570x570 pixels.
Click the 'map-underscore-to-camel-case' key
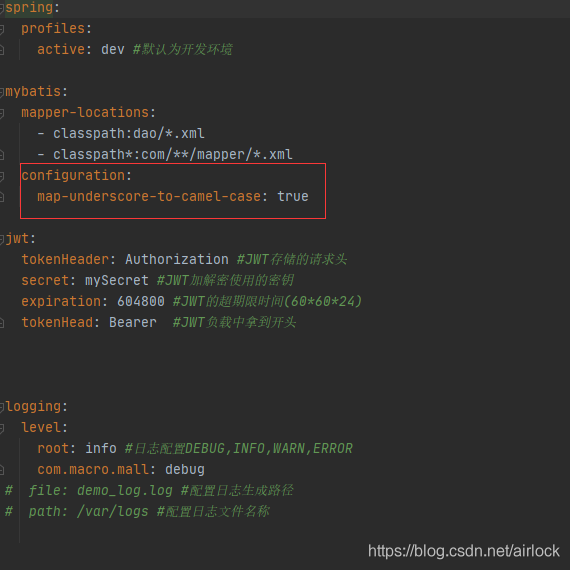tap(149, 196)
